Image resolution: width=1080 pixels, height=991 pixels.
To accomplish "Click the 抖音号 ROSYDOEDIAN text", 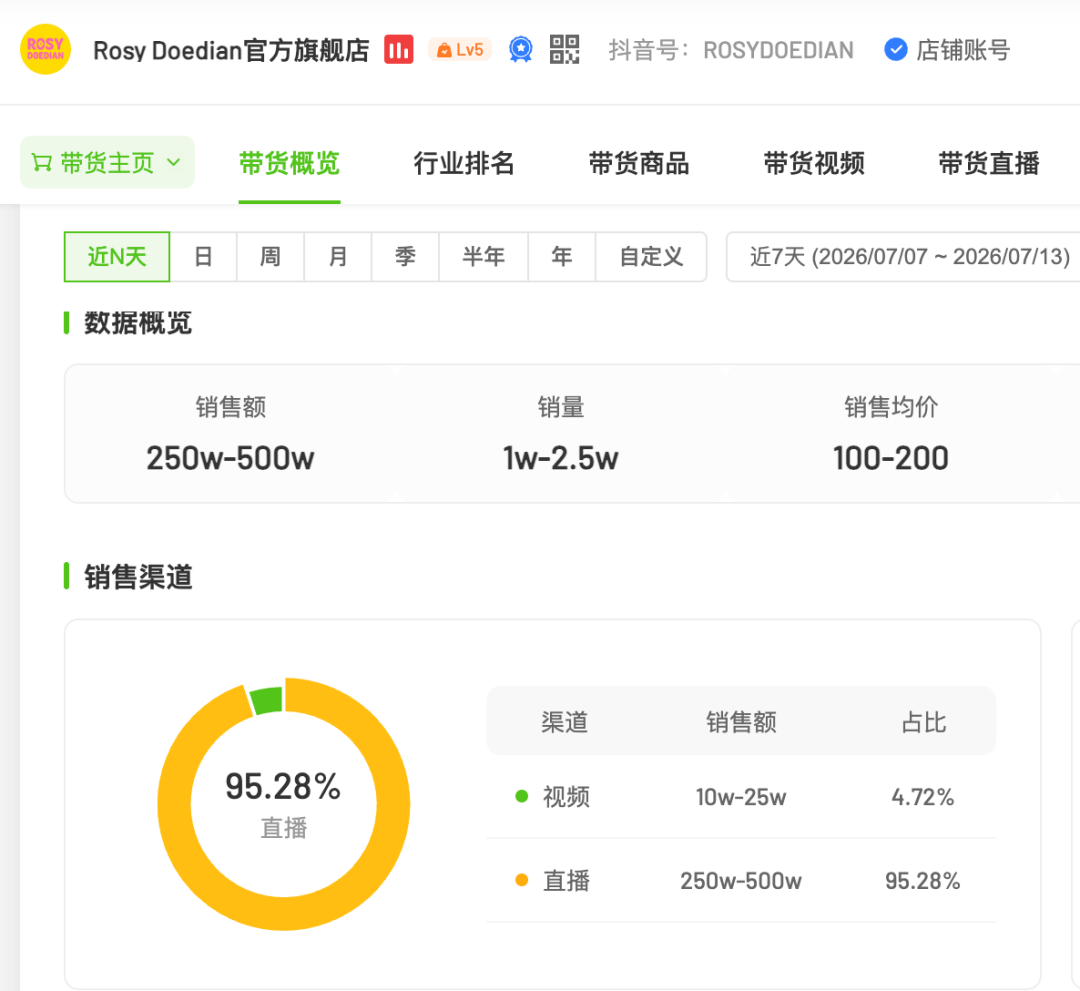I will point(731,50).
